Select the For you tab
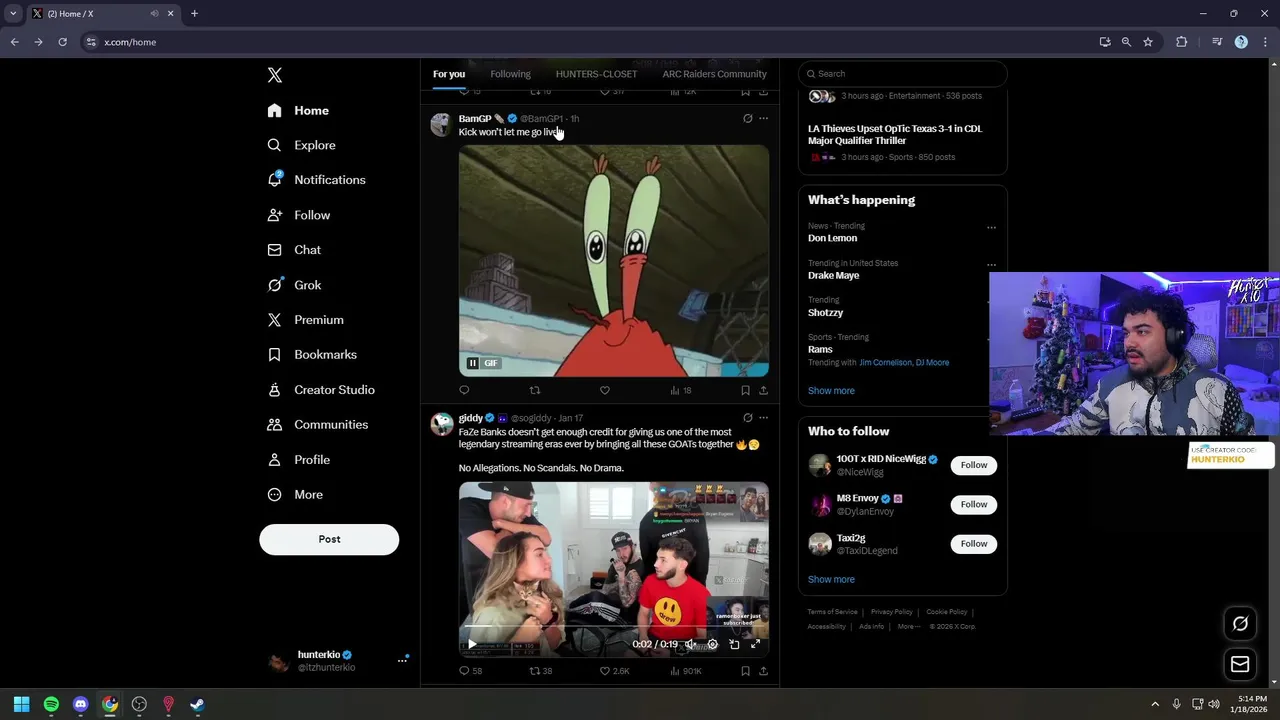The height and width of the screenshot is (720, 1280). [449, 74]
